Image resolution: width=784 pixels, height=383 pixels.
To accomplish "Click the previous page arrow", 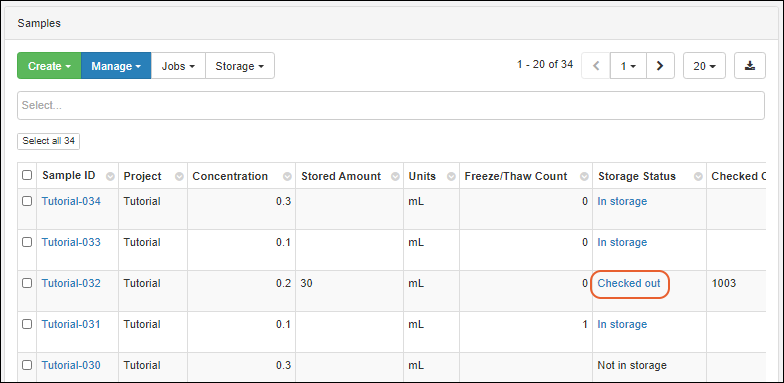I will pyautogui.click(x=596, y=66).
